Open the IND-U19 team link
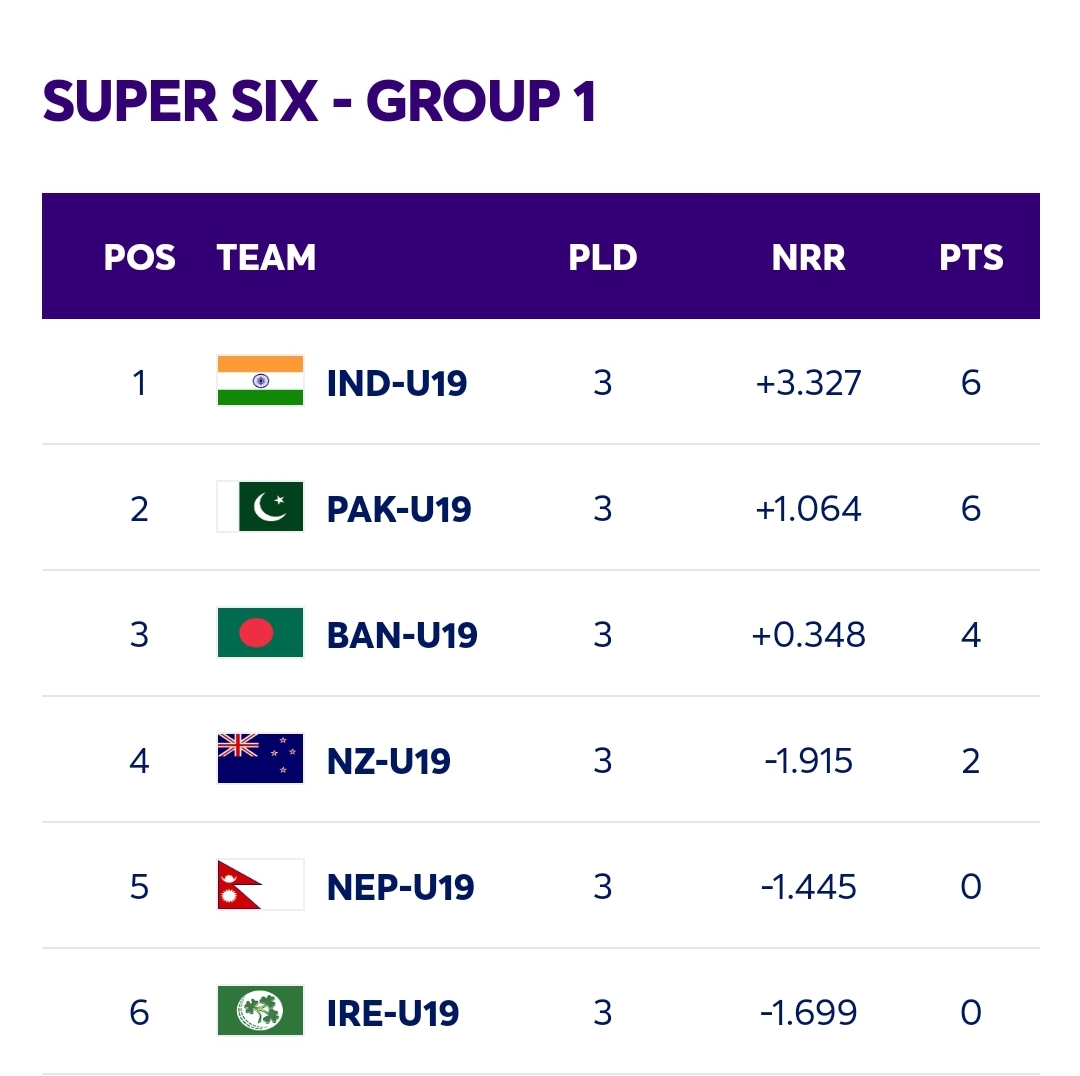The image size is (1080, 1076). pyautogui.click(x=397, y=384)
